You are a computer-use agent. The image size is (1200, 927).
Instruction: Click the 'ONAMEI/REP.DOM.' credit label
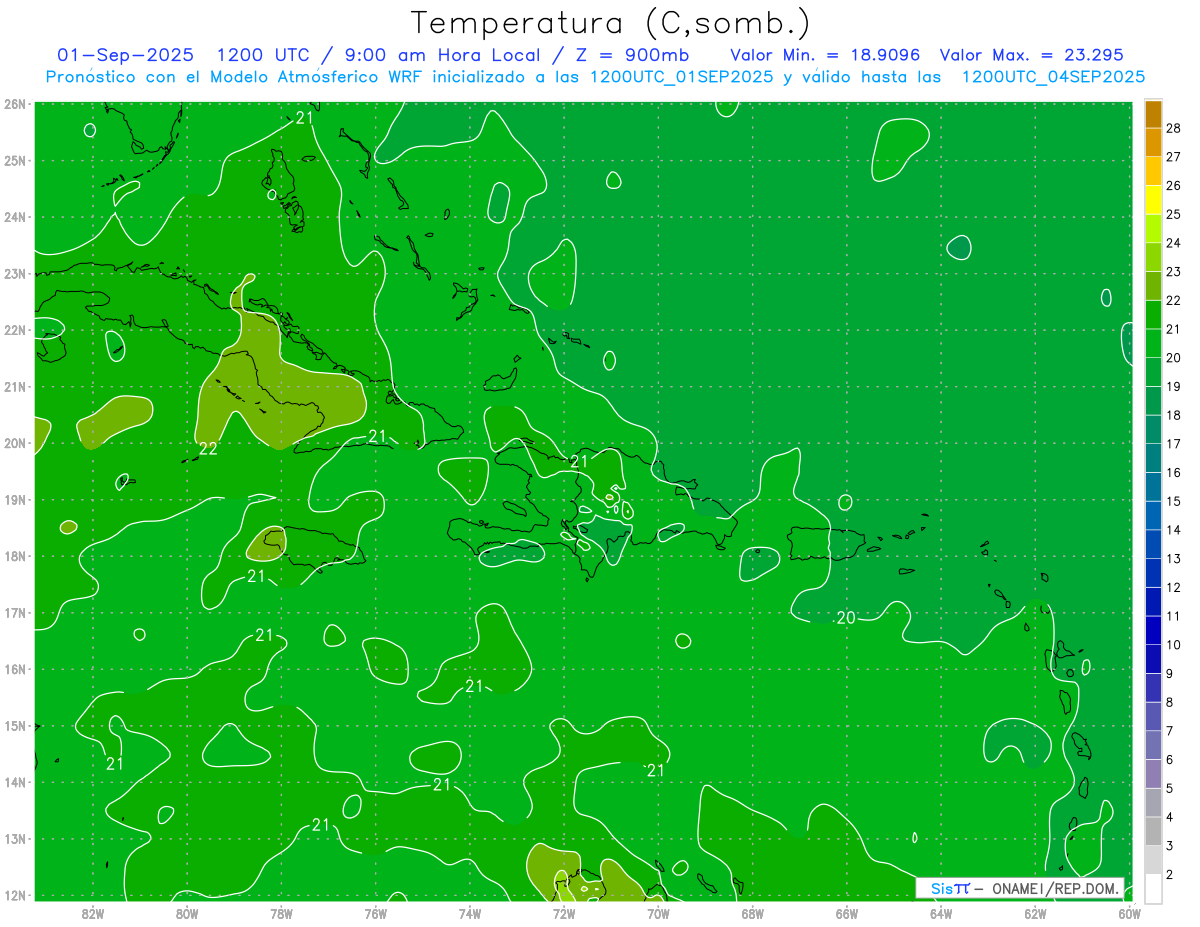click(1055, 888)
